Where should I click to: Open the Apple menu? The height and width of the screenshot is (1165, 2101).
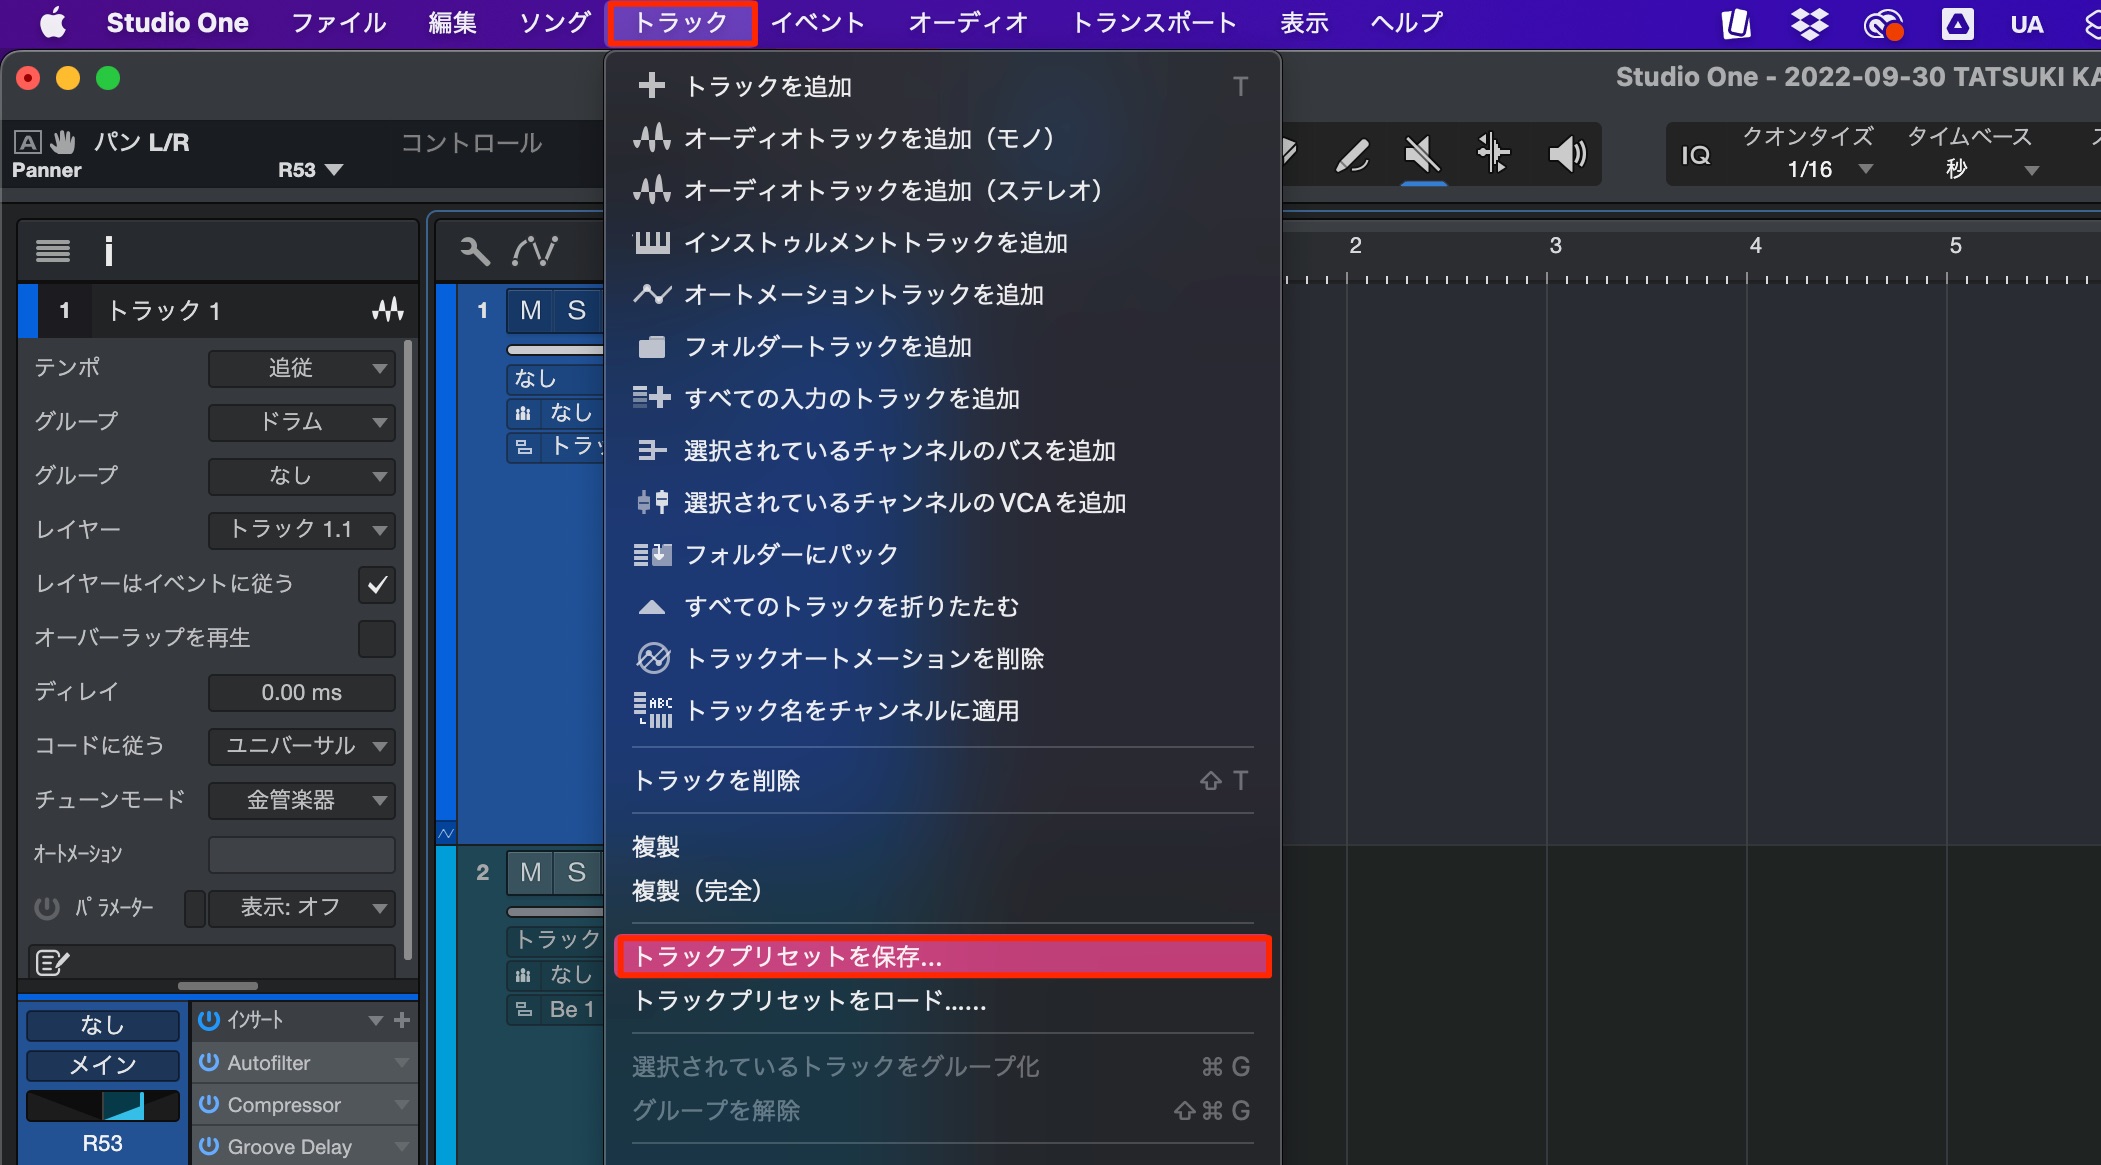pyautogui.click(x=52, y=22)
